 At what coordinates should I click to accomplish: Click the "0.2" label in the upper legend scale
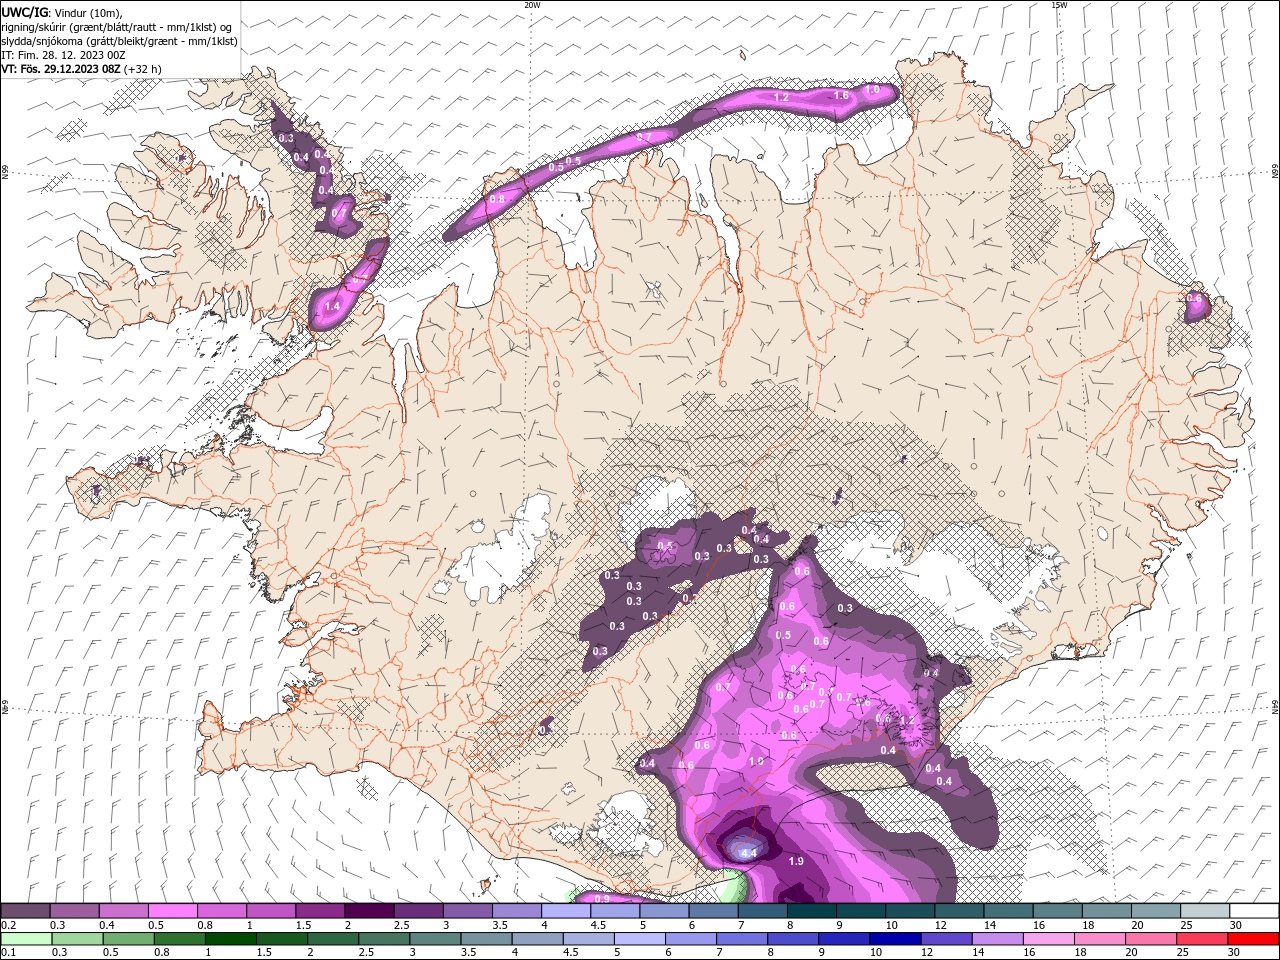click(7, 925)
